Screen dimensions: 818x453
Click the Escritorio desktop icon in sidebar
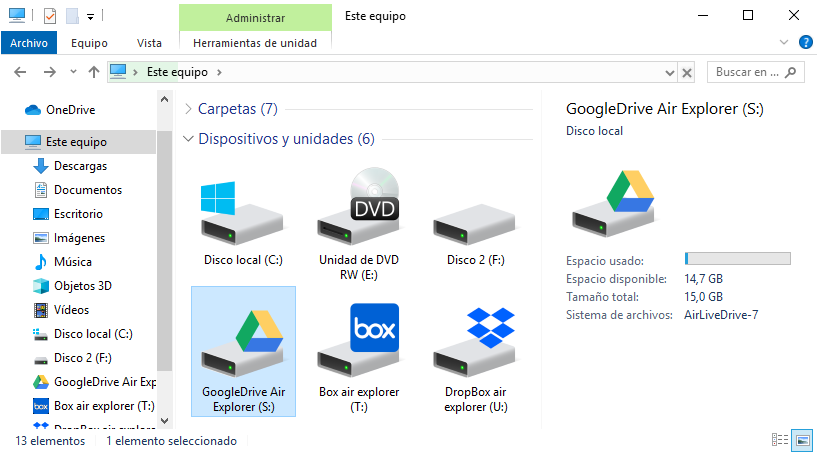point(41,214)
